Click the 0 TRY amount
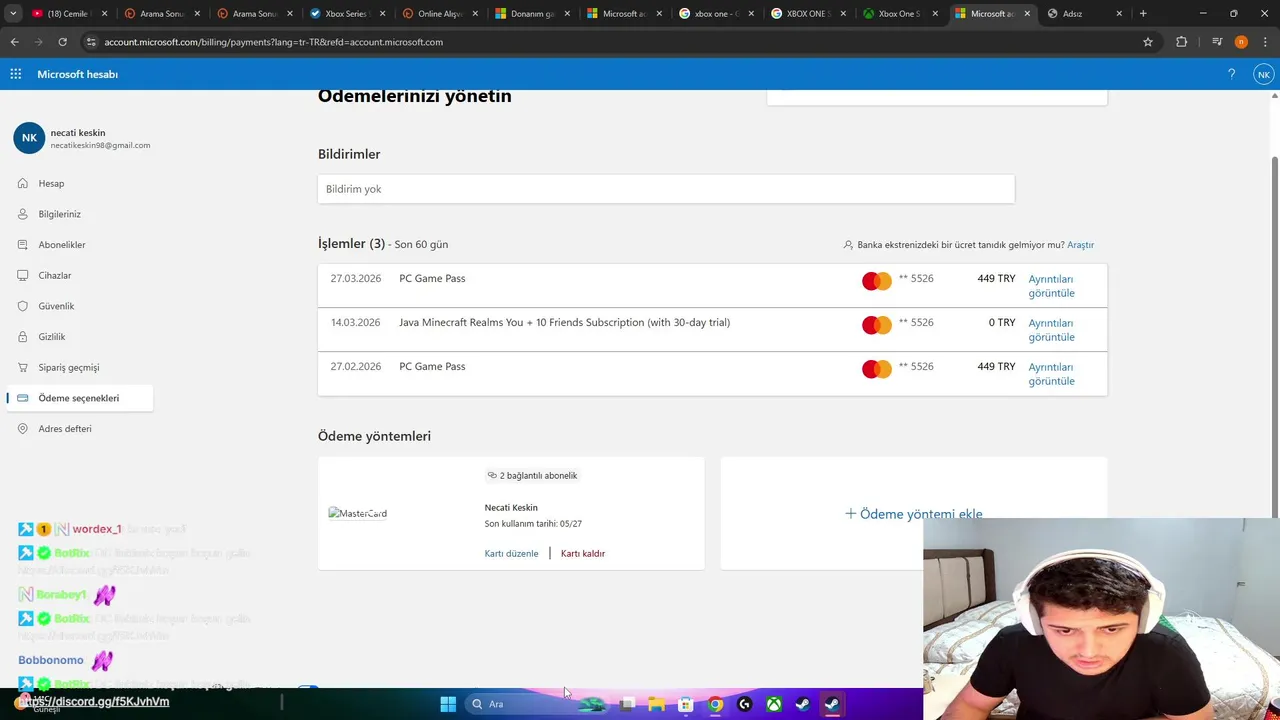The image size is (1280, 720). [x=1002, y=323]
